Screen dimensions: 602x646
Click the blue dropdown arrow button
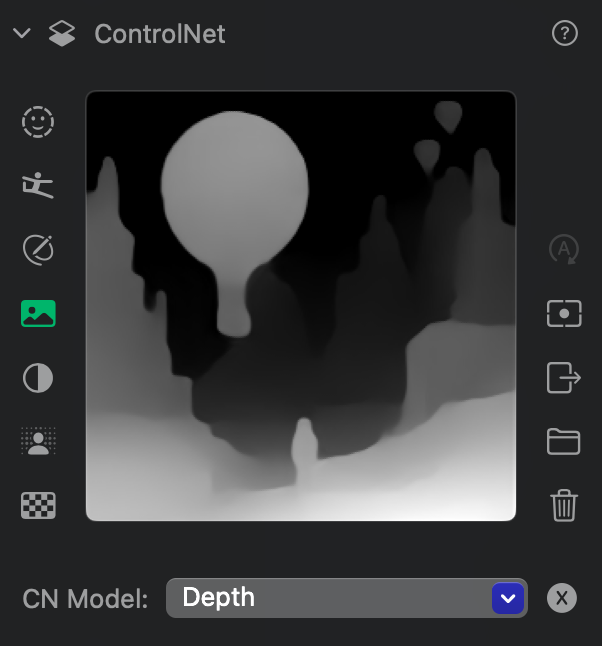[x=508, y=598]
